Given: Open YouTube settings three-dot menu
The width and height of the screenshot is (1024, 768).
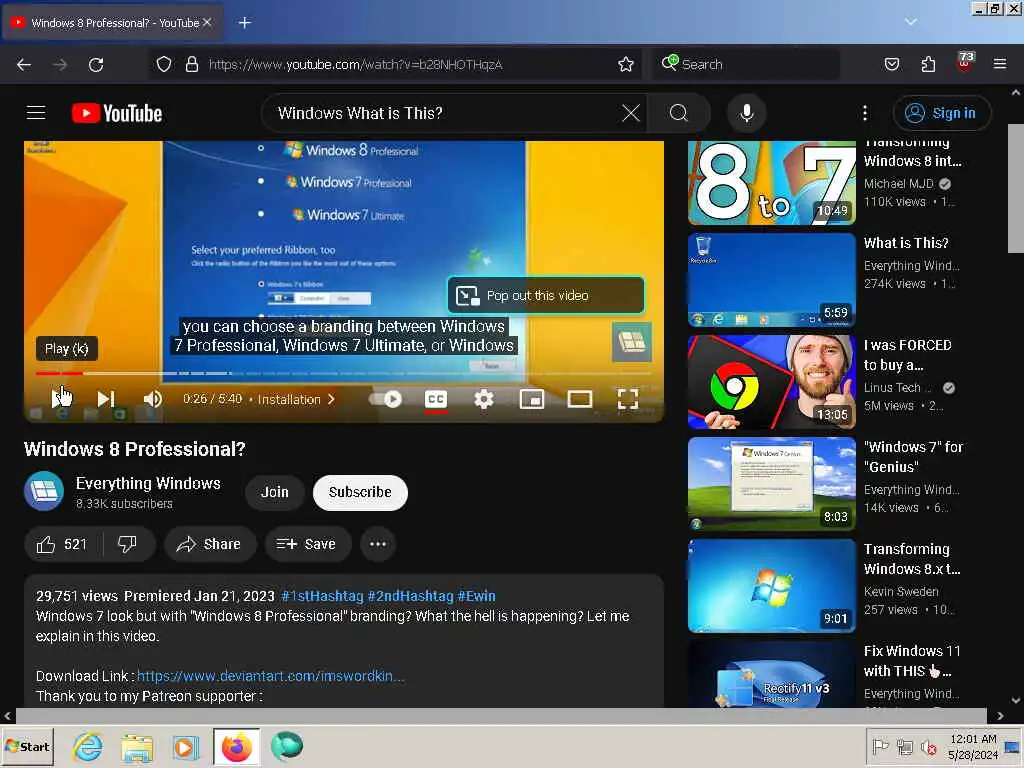Looking at the screenshot, I should [x=865, y=113].
